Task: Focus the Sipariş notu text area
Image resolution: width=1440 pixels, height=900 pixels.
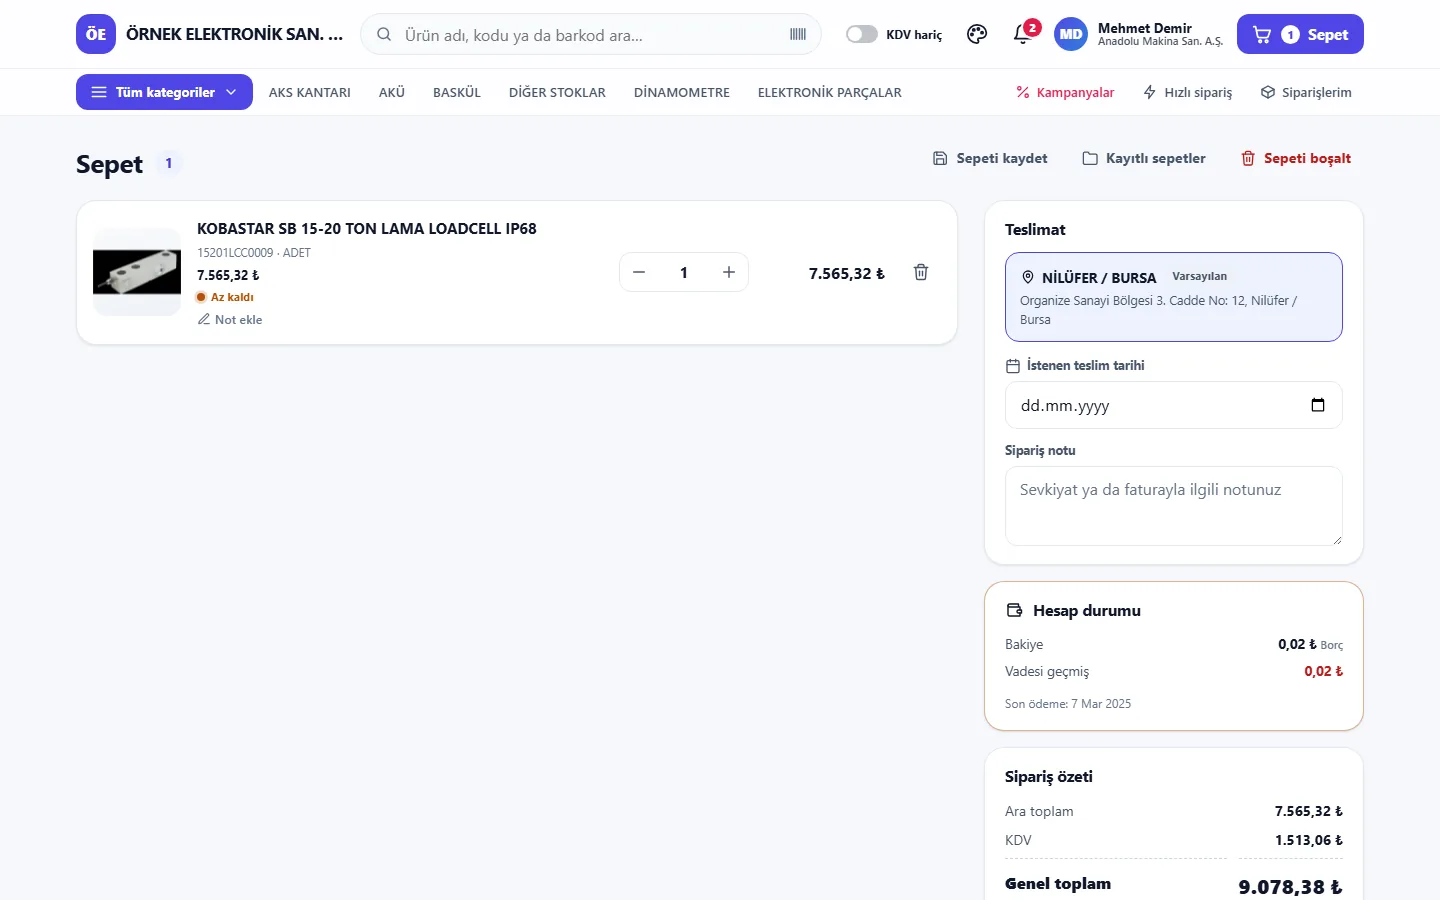Action: point(1174,506)
